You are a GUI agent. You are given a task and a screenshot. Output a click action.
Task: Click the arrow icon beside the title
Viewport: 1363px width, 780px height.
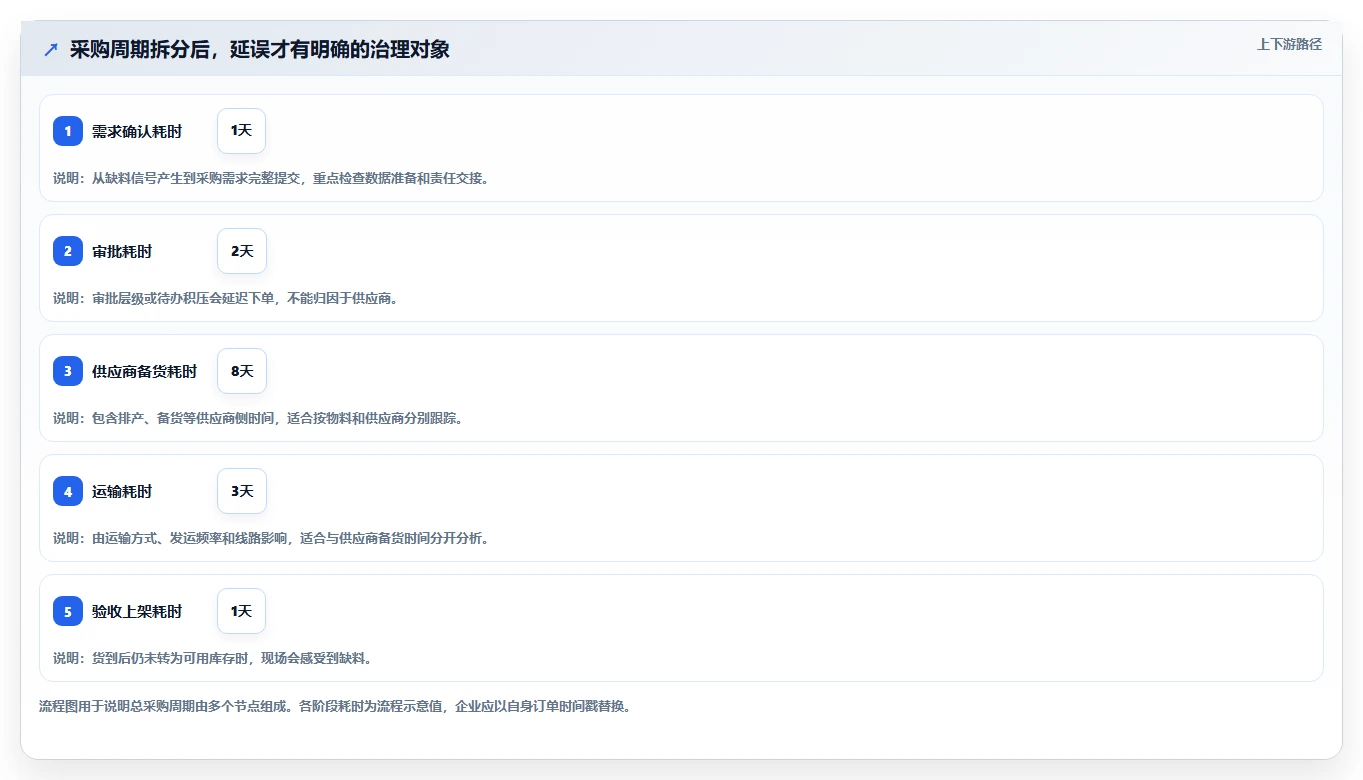click(51, 49)
